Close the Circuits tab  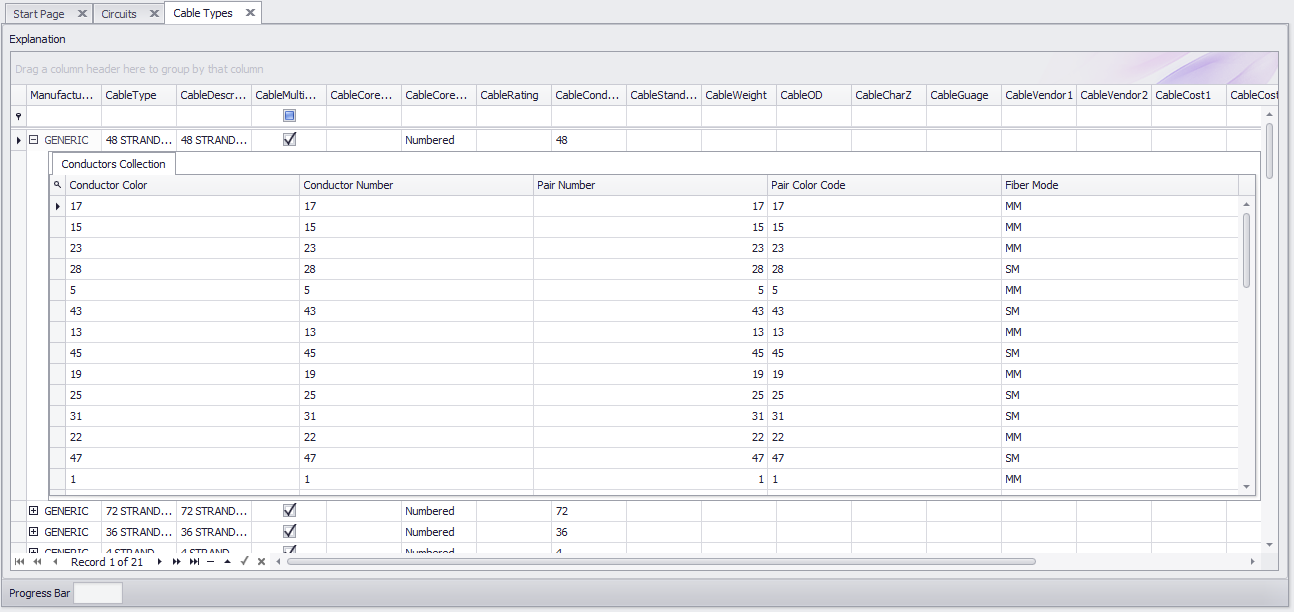154,14
